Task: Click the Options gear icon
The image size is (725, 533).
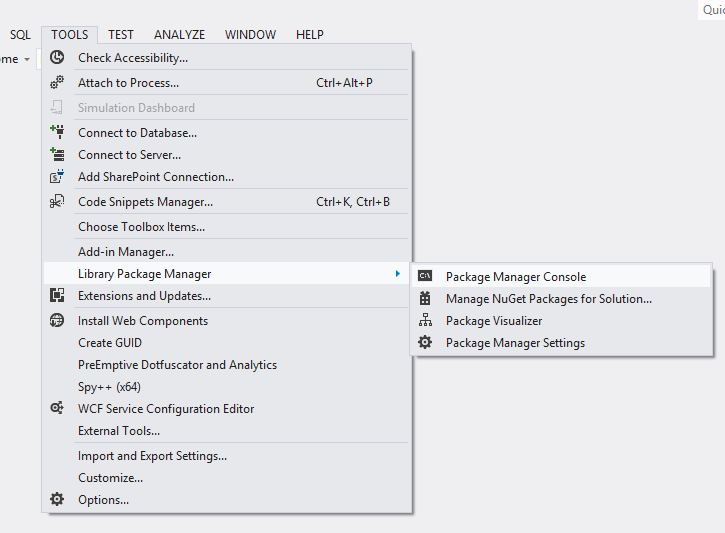Action: click(57, 500)
